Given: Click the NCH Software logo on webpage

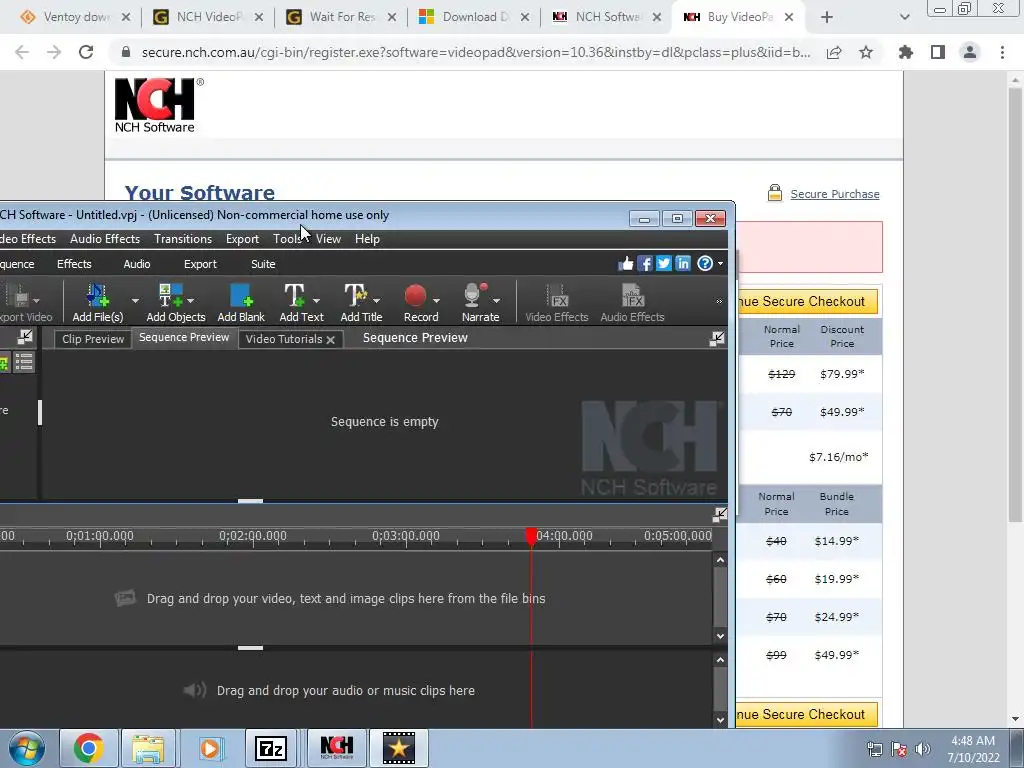Looking at the screenshot, I should tap(157, 105).
